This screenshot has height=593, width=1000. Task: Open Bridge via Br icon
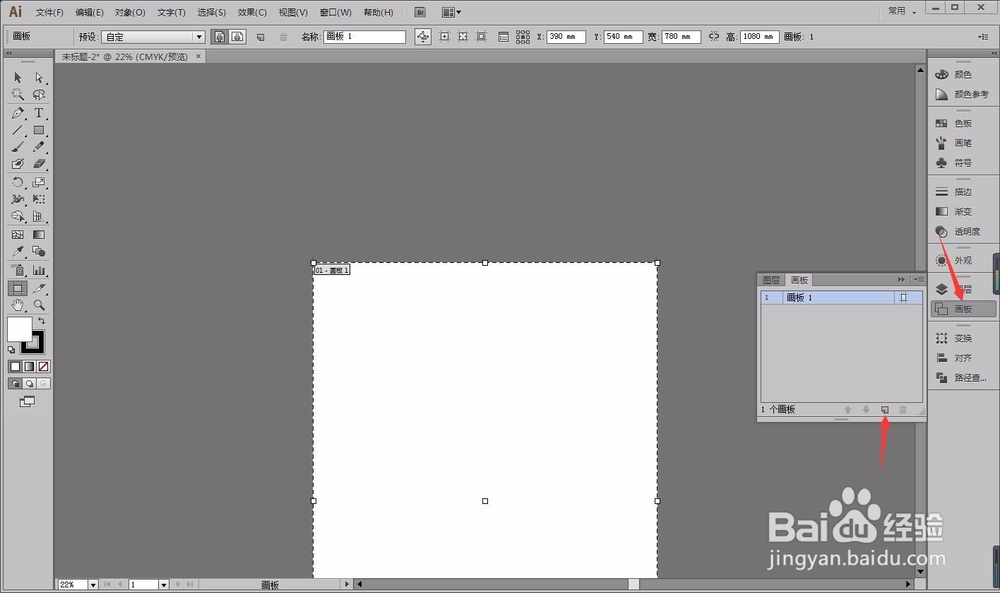[x=420, y=12]
